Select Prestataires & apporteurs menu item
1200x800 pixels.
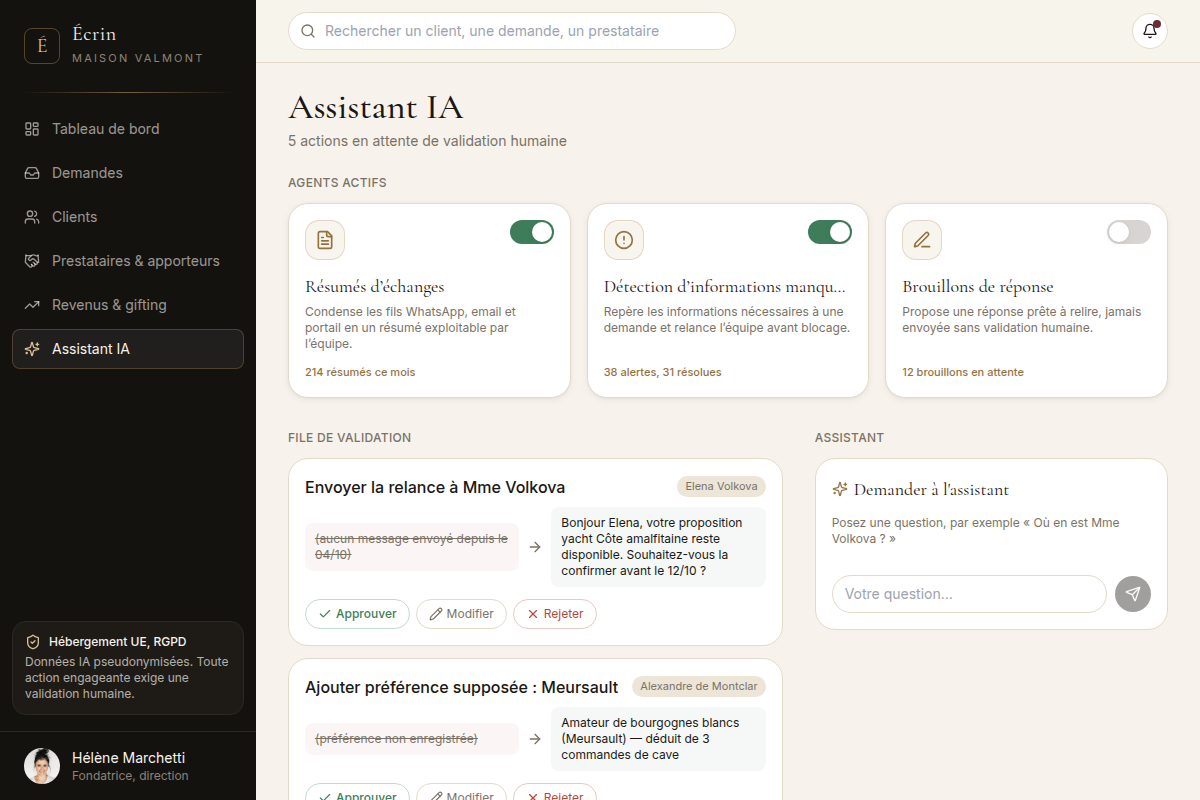128,261
